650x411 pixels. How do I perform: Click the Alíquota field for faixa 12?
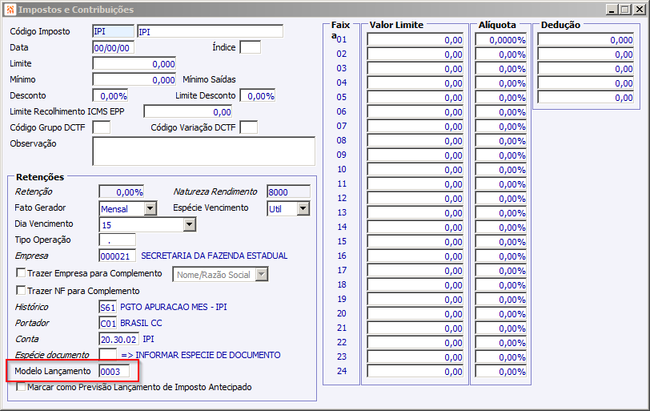click(x=501, y=198)
